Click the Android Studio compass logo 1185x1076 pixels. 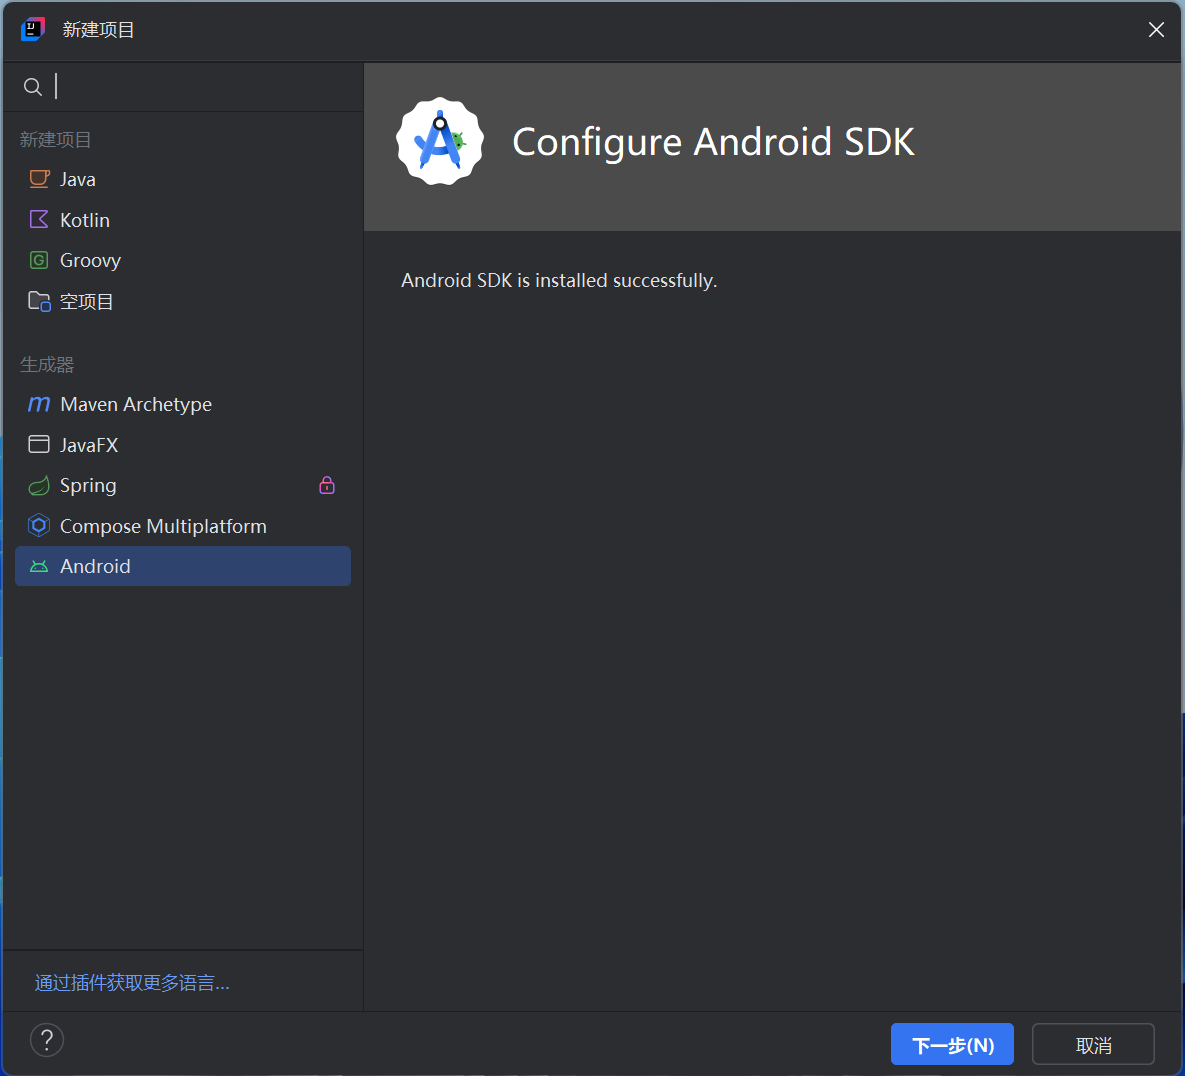(440, 141)
